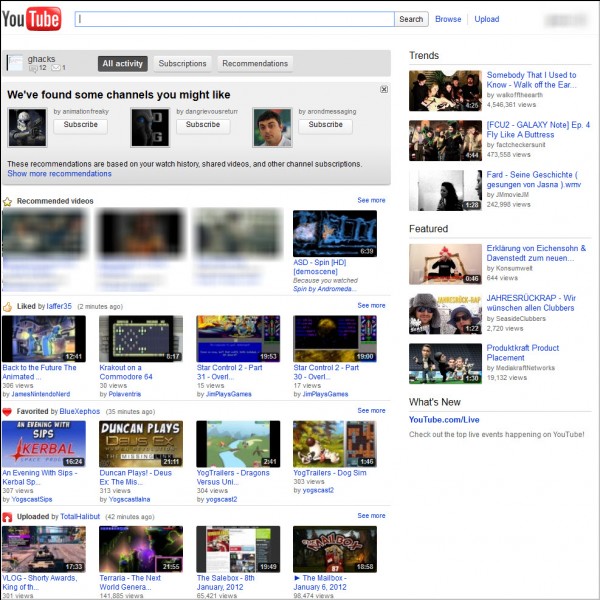Click the Search button
The width and height of the screenshot is (600, 600).
coord(411,19)
